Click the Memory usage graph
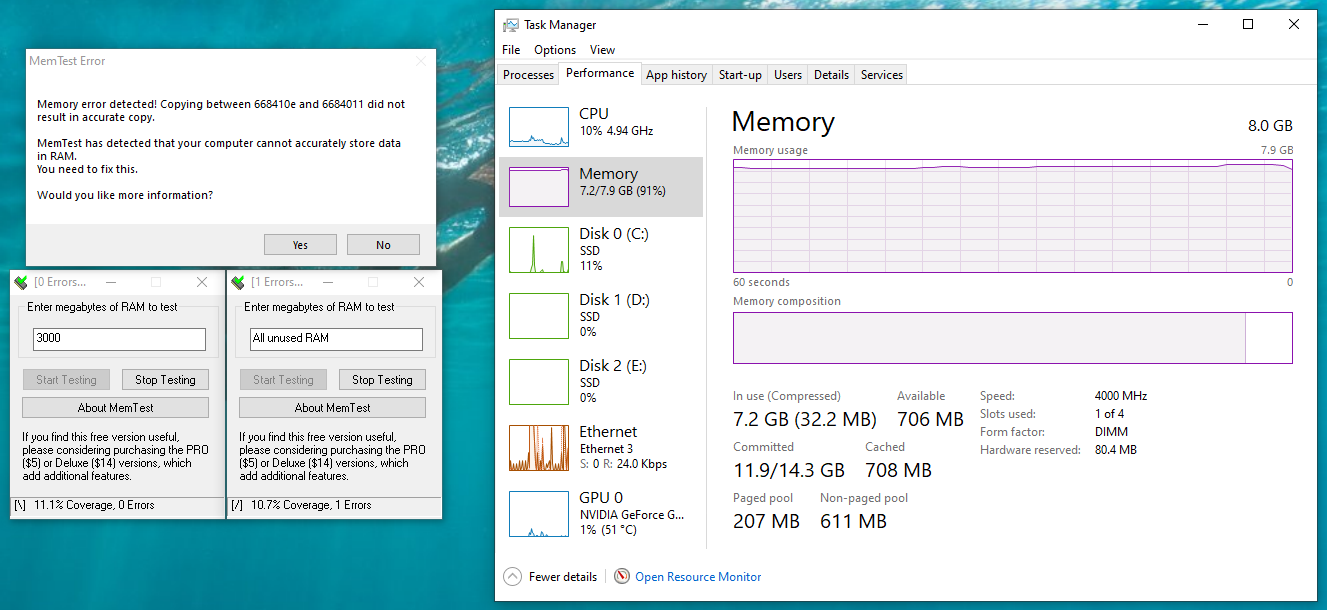The height and width of the screenshot is (610, 1327). (1013, 214)
